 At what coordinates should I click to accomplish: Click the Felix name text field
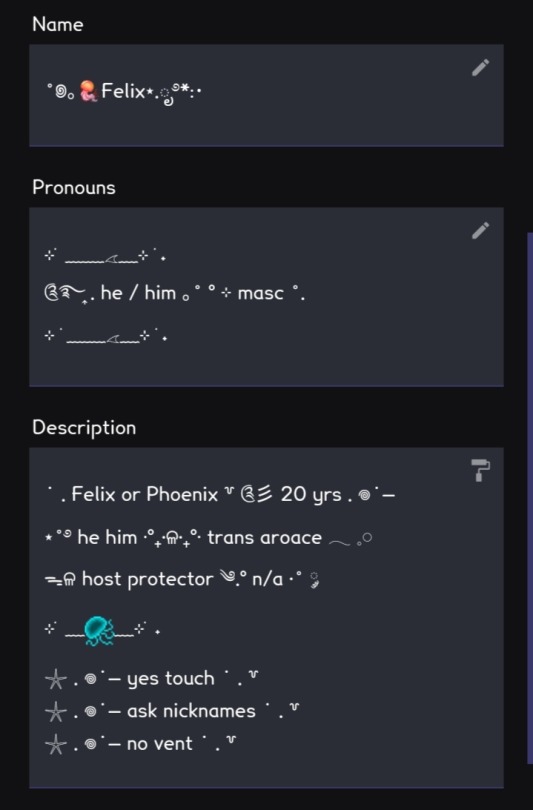coord(266,96)
